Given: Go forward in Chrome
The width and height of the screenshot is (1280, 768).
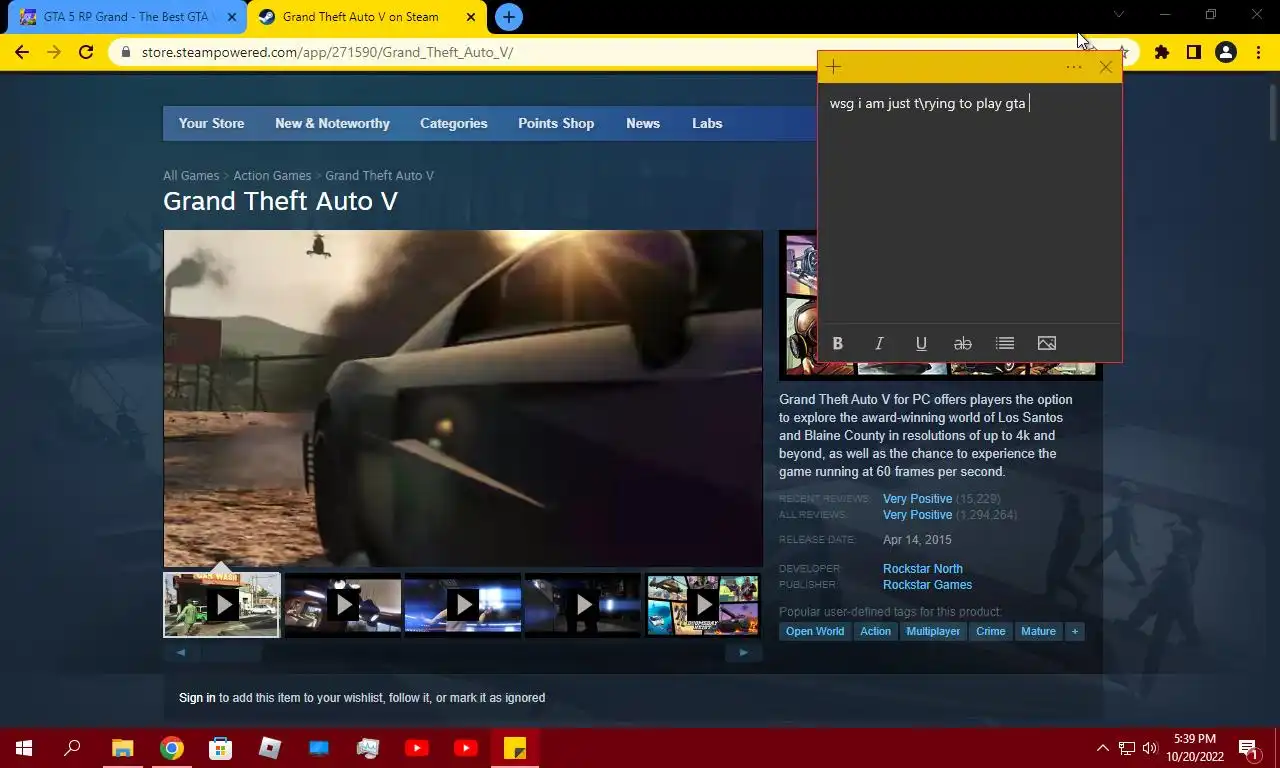Looking at the screenshot, I should (x=54, y=52).
